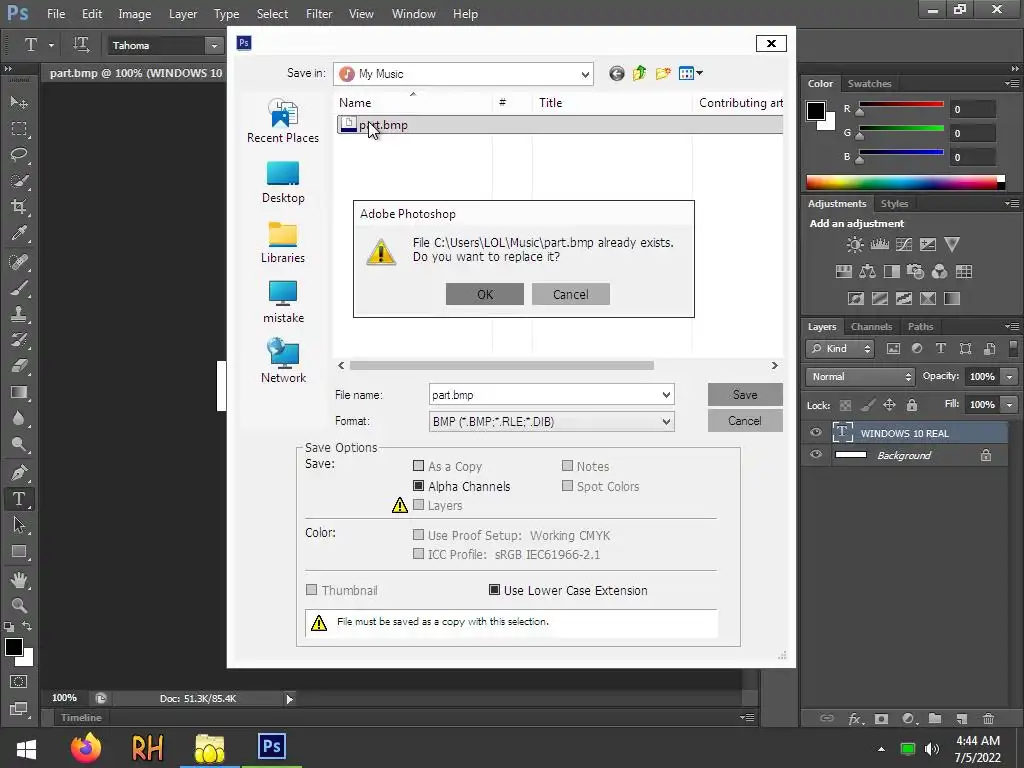Click the color spectrum ramp

[x=905, y=182]
